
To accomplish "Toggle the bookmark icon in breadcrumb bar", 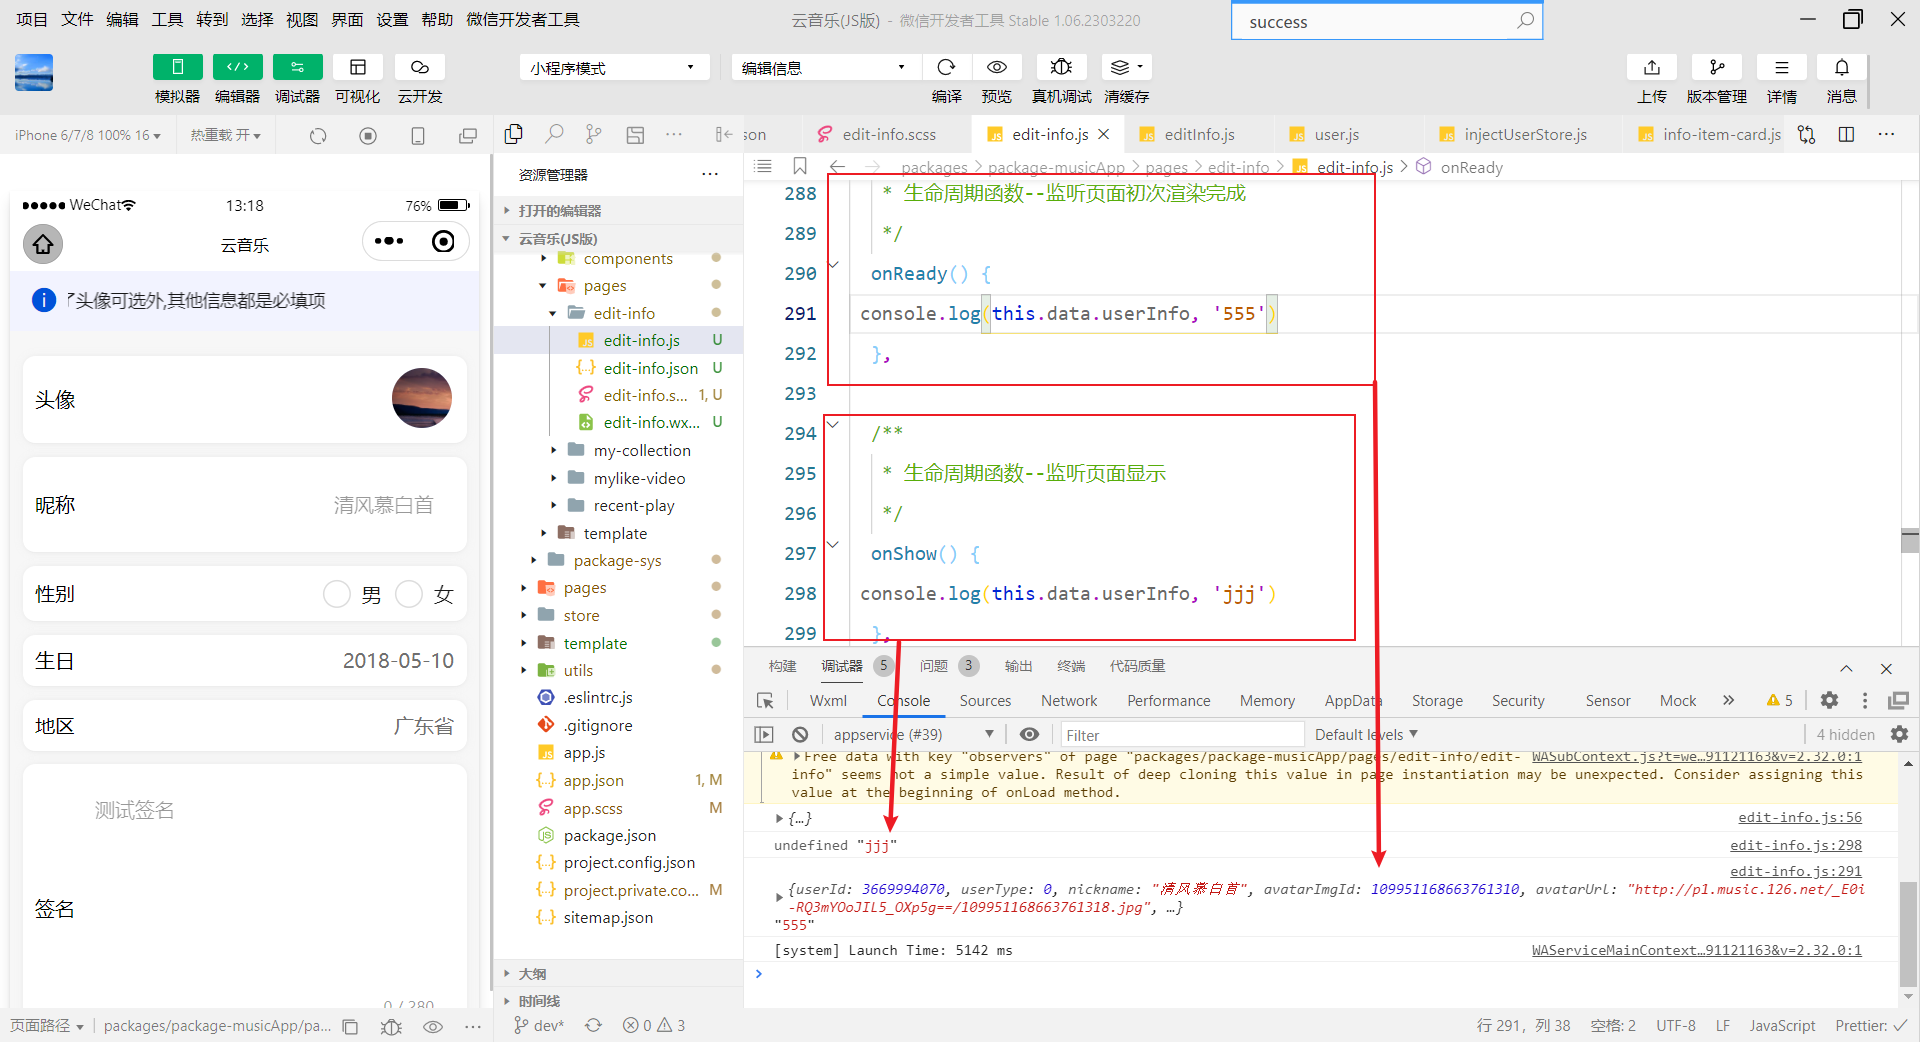I will click(800, 166).
